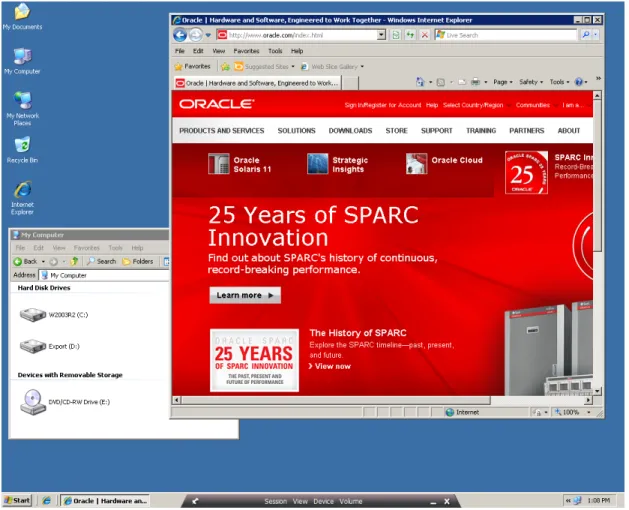Open the My Documents desktop icon
Screen dimensions: 629x510
point(22,17)
